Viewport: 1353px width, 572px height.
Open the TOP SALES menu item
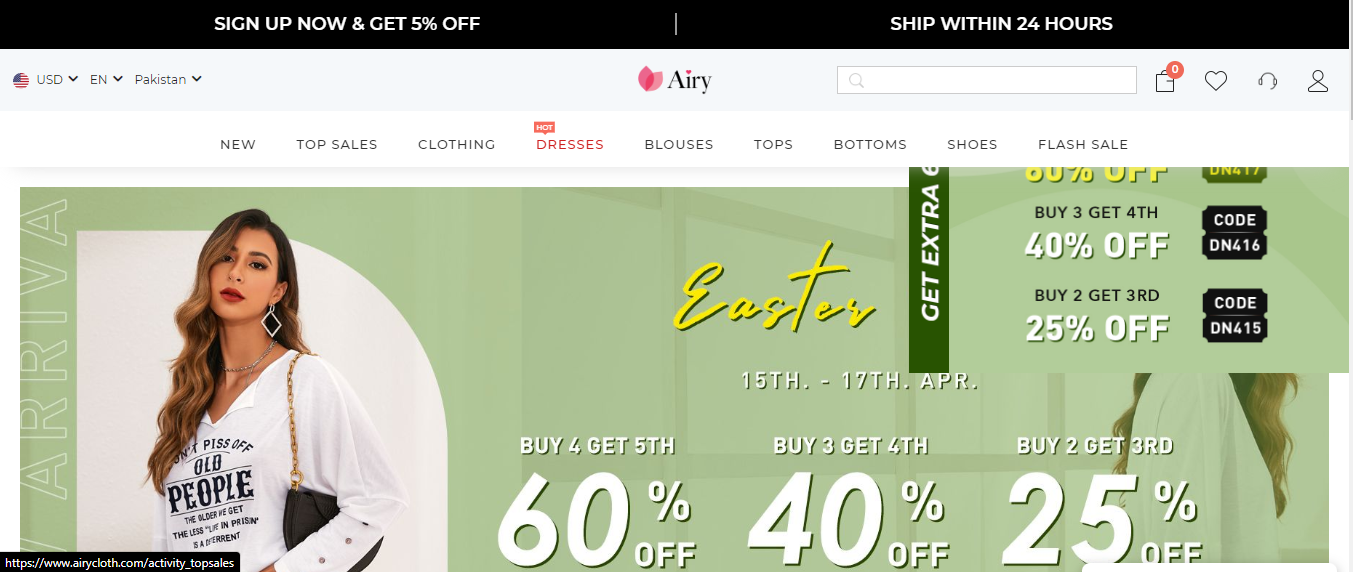[x=337, y=144]
